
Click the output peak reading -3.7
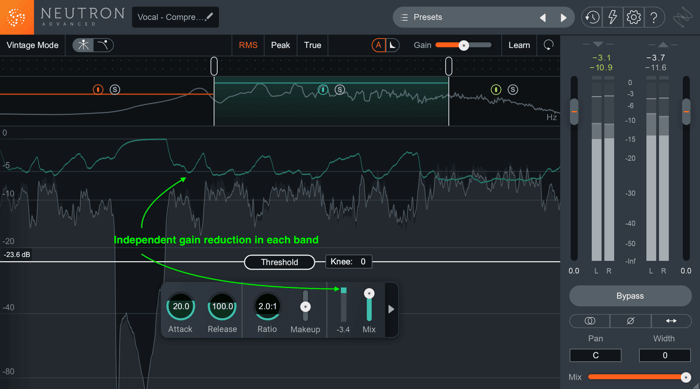[656, 58]
